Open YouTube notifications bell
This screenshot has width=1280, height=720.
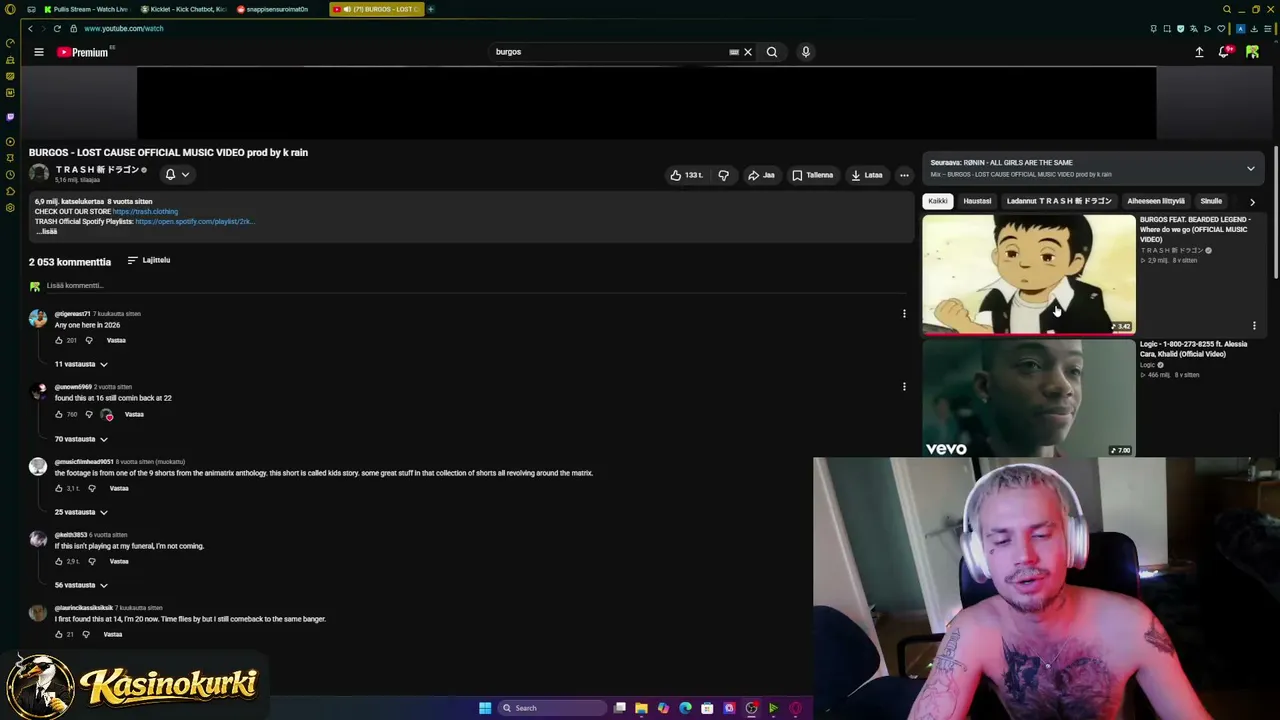point(1225,52)
